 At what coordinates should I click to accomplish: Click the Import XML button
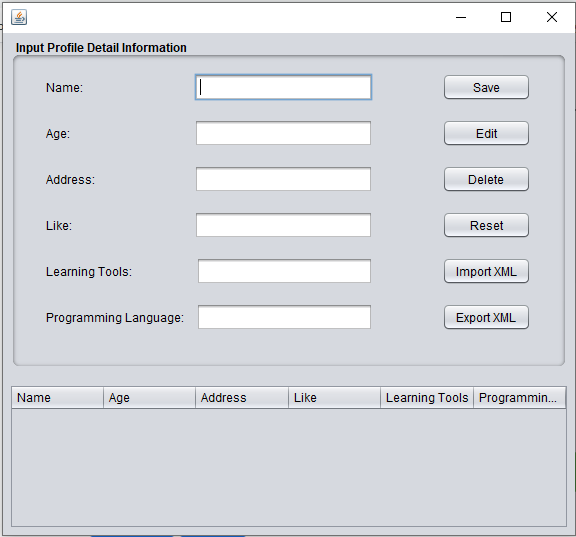(486, 271)
